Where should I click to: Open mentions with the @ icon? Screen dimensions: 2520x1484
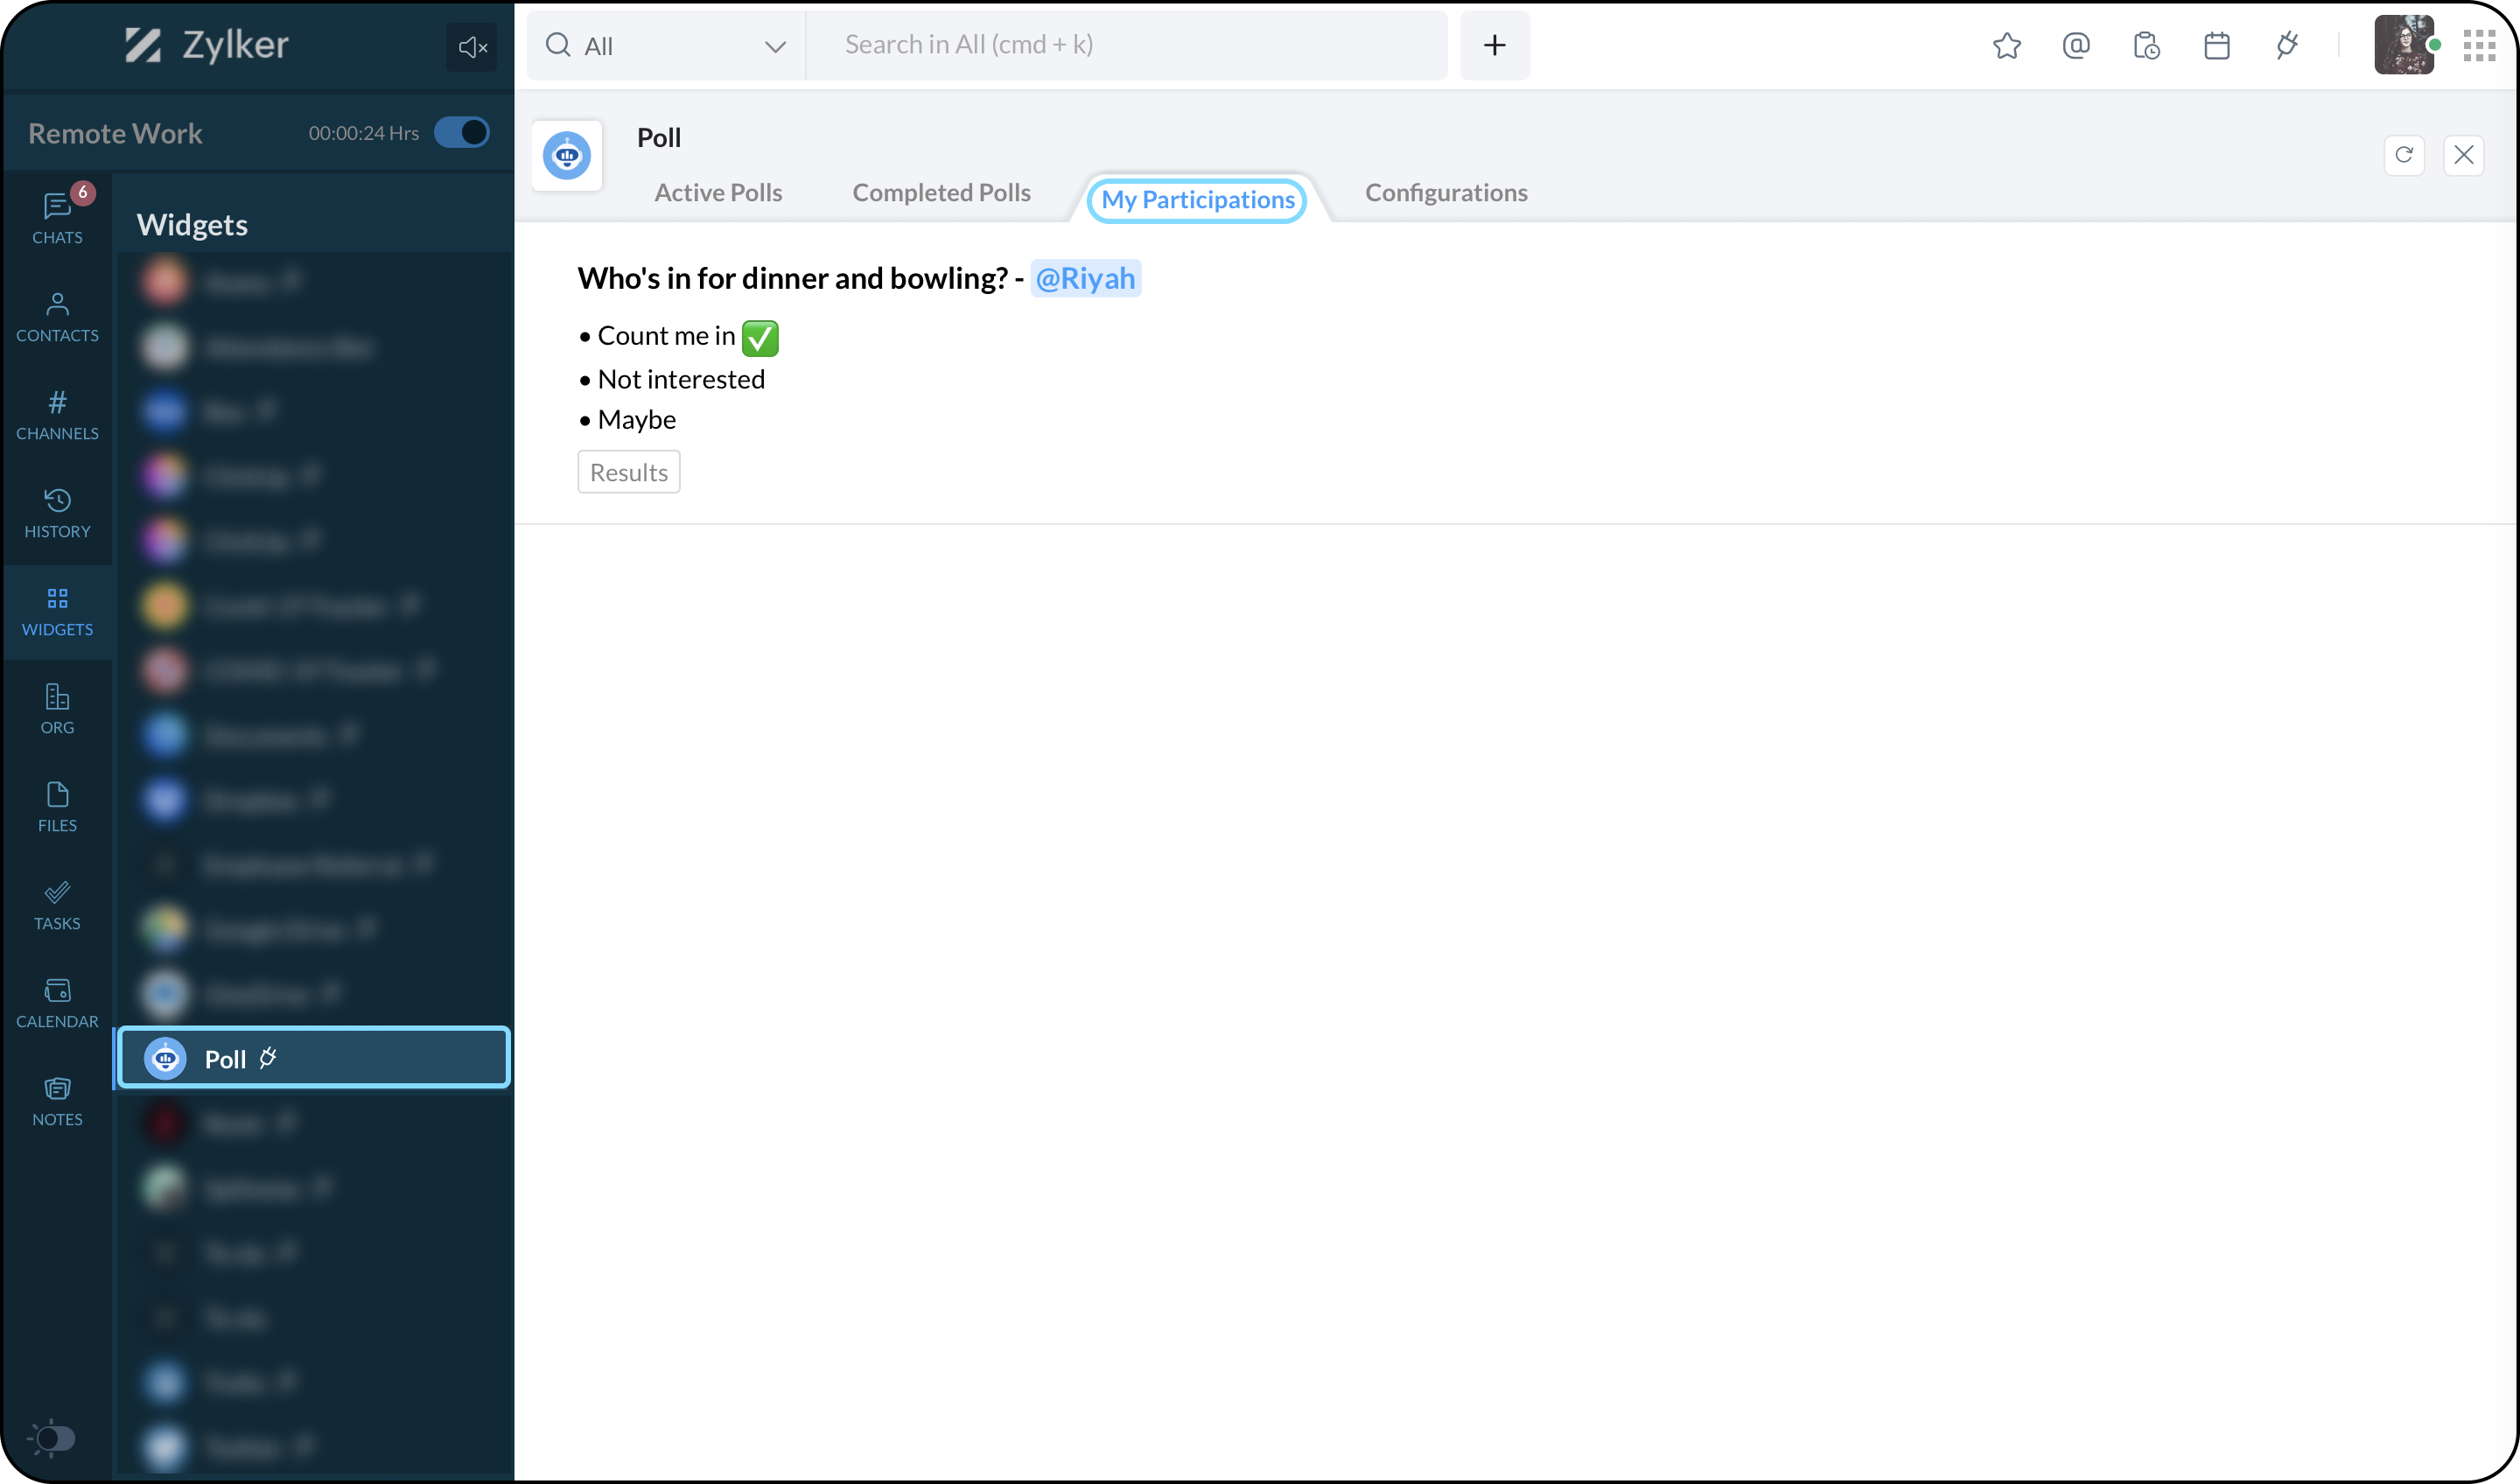(x=2076, y=46)
